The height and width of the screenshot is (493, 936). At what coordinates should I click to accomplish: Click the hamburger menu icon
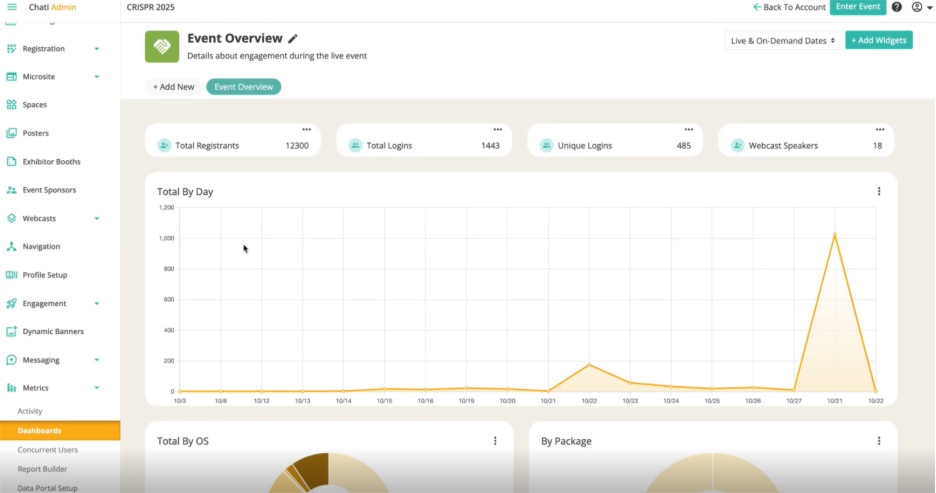(12, 7)
